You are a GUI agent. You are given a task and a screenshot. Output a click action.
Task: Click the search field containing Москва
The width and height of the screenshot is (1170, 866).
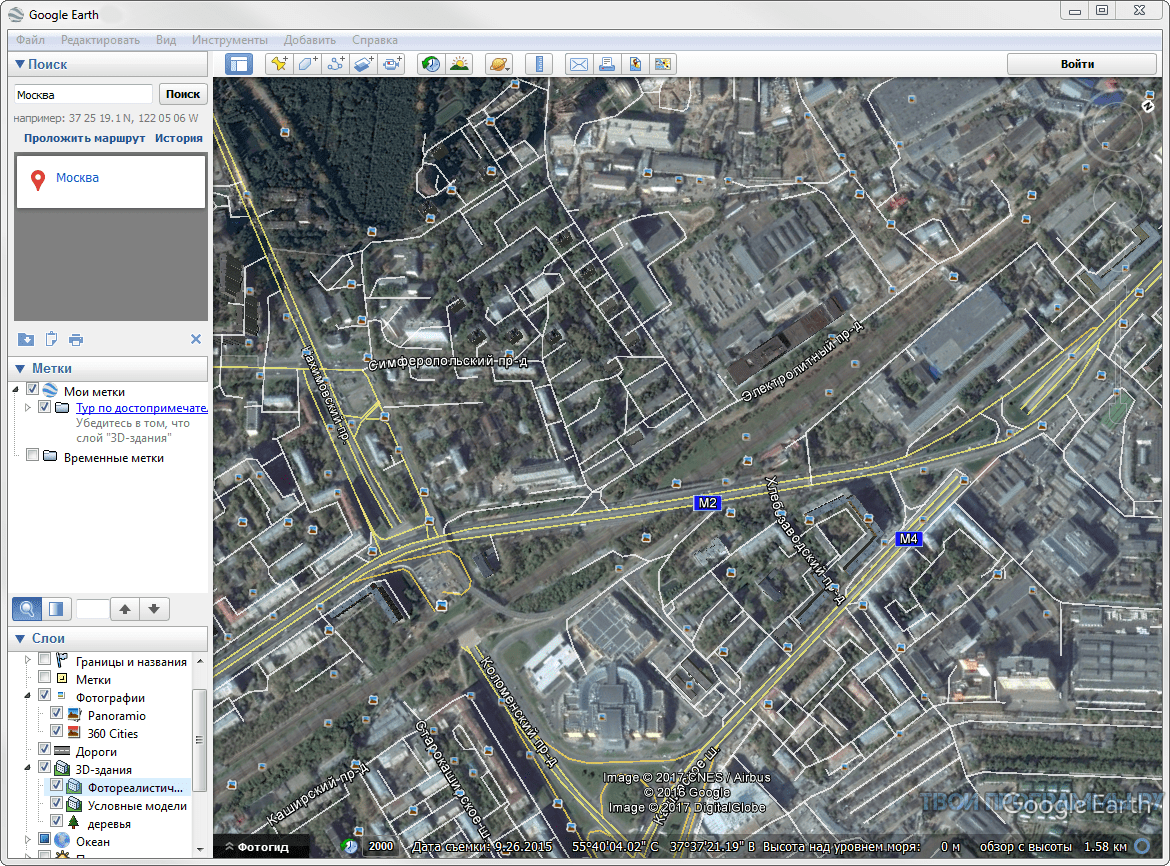point(83,94)
